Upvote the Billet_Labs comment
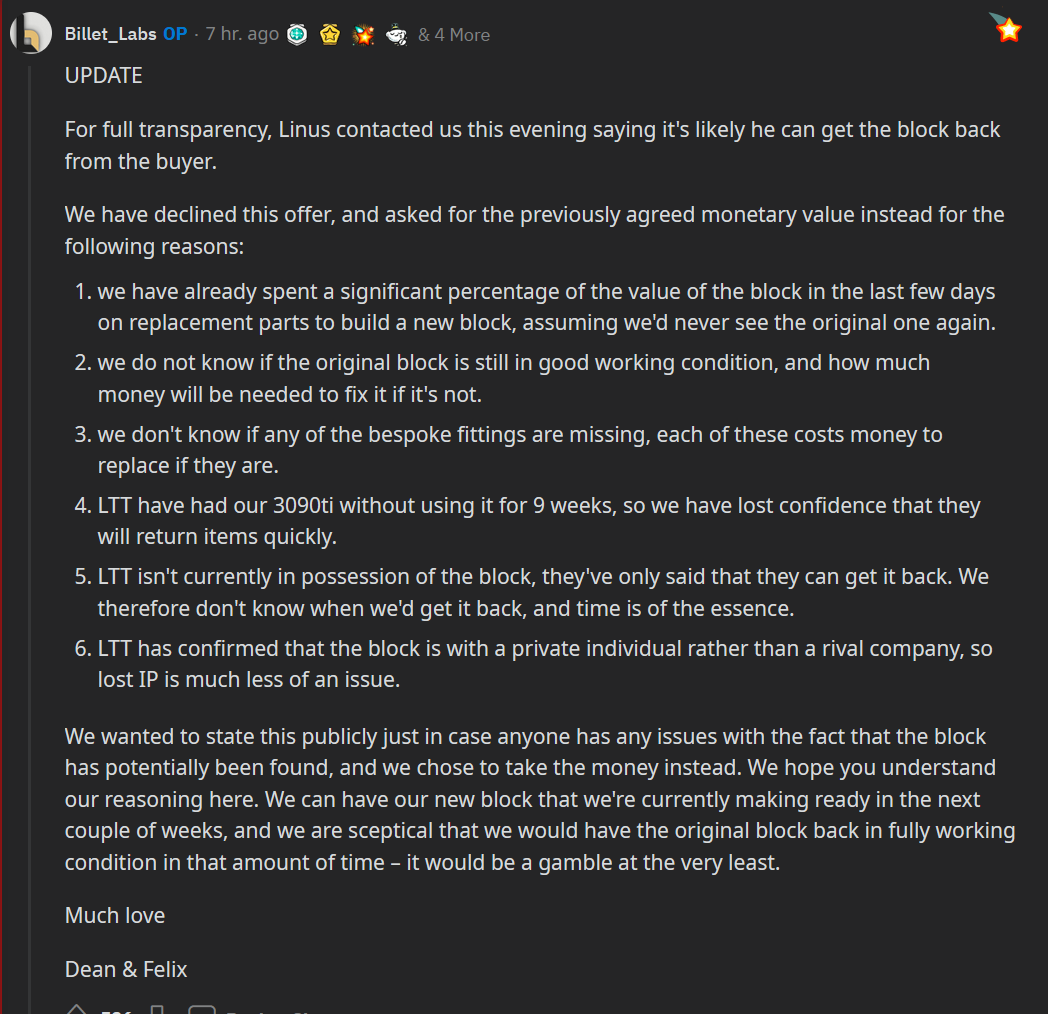Image resolution: width=1048 pixels, height=1014 pixels. pyautogui.click(x=77, y=1009)
